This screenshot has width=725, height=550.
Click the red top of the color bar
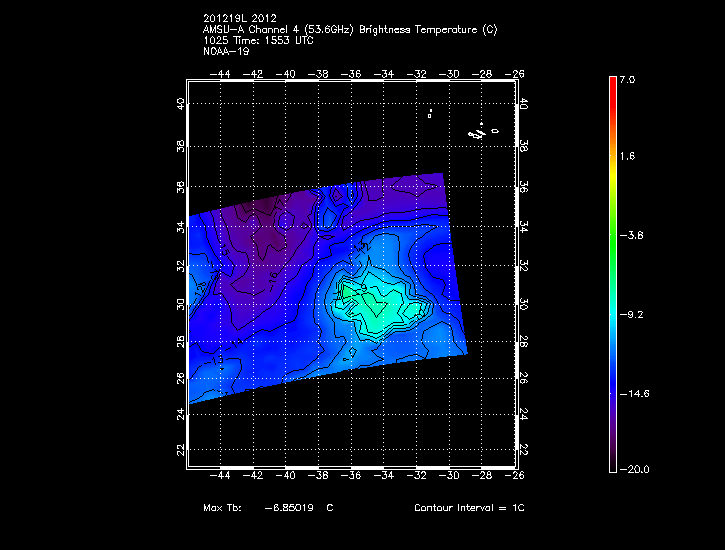tap(613, 85)
